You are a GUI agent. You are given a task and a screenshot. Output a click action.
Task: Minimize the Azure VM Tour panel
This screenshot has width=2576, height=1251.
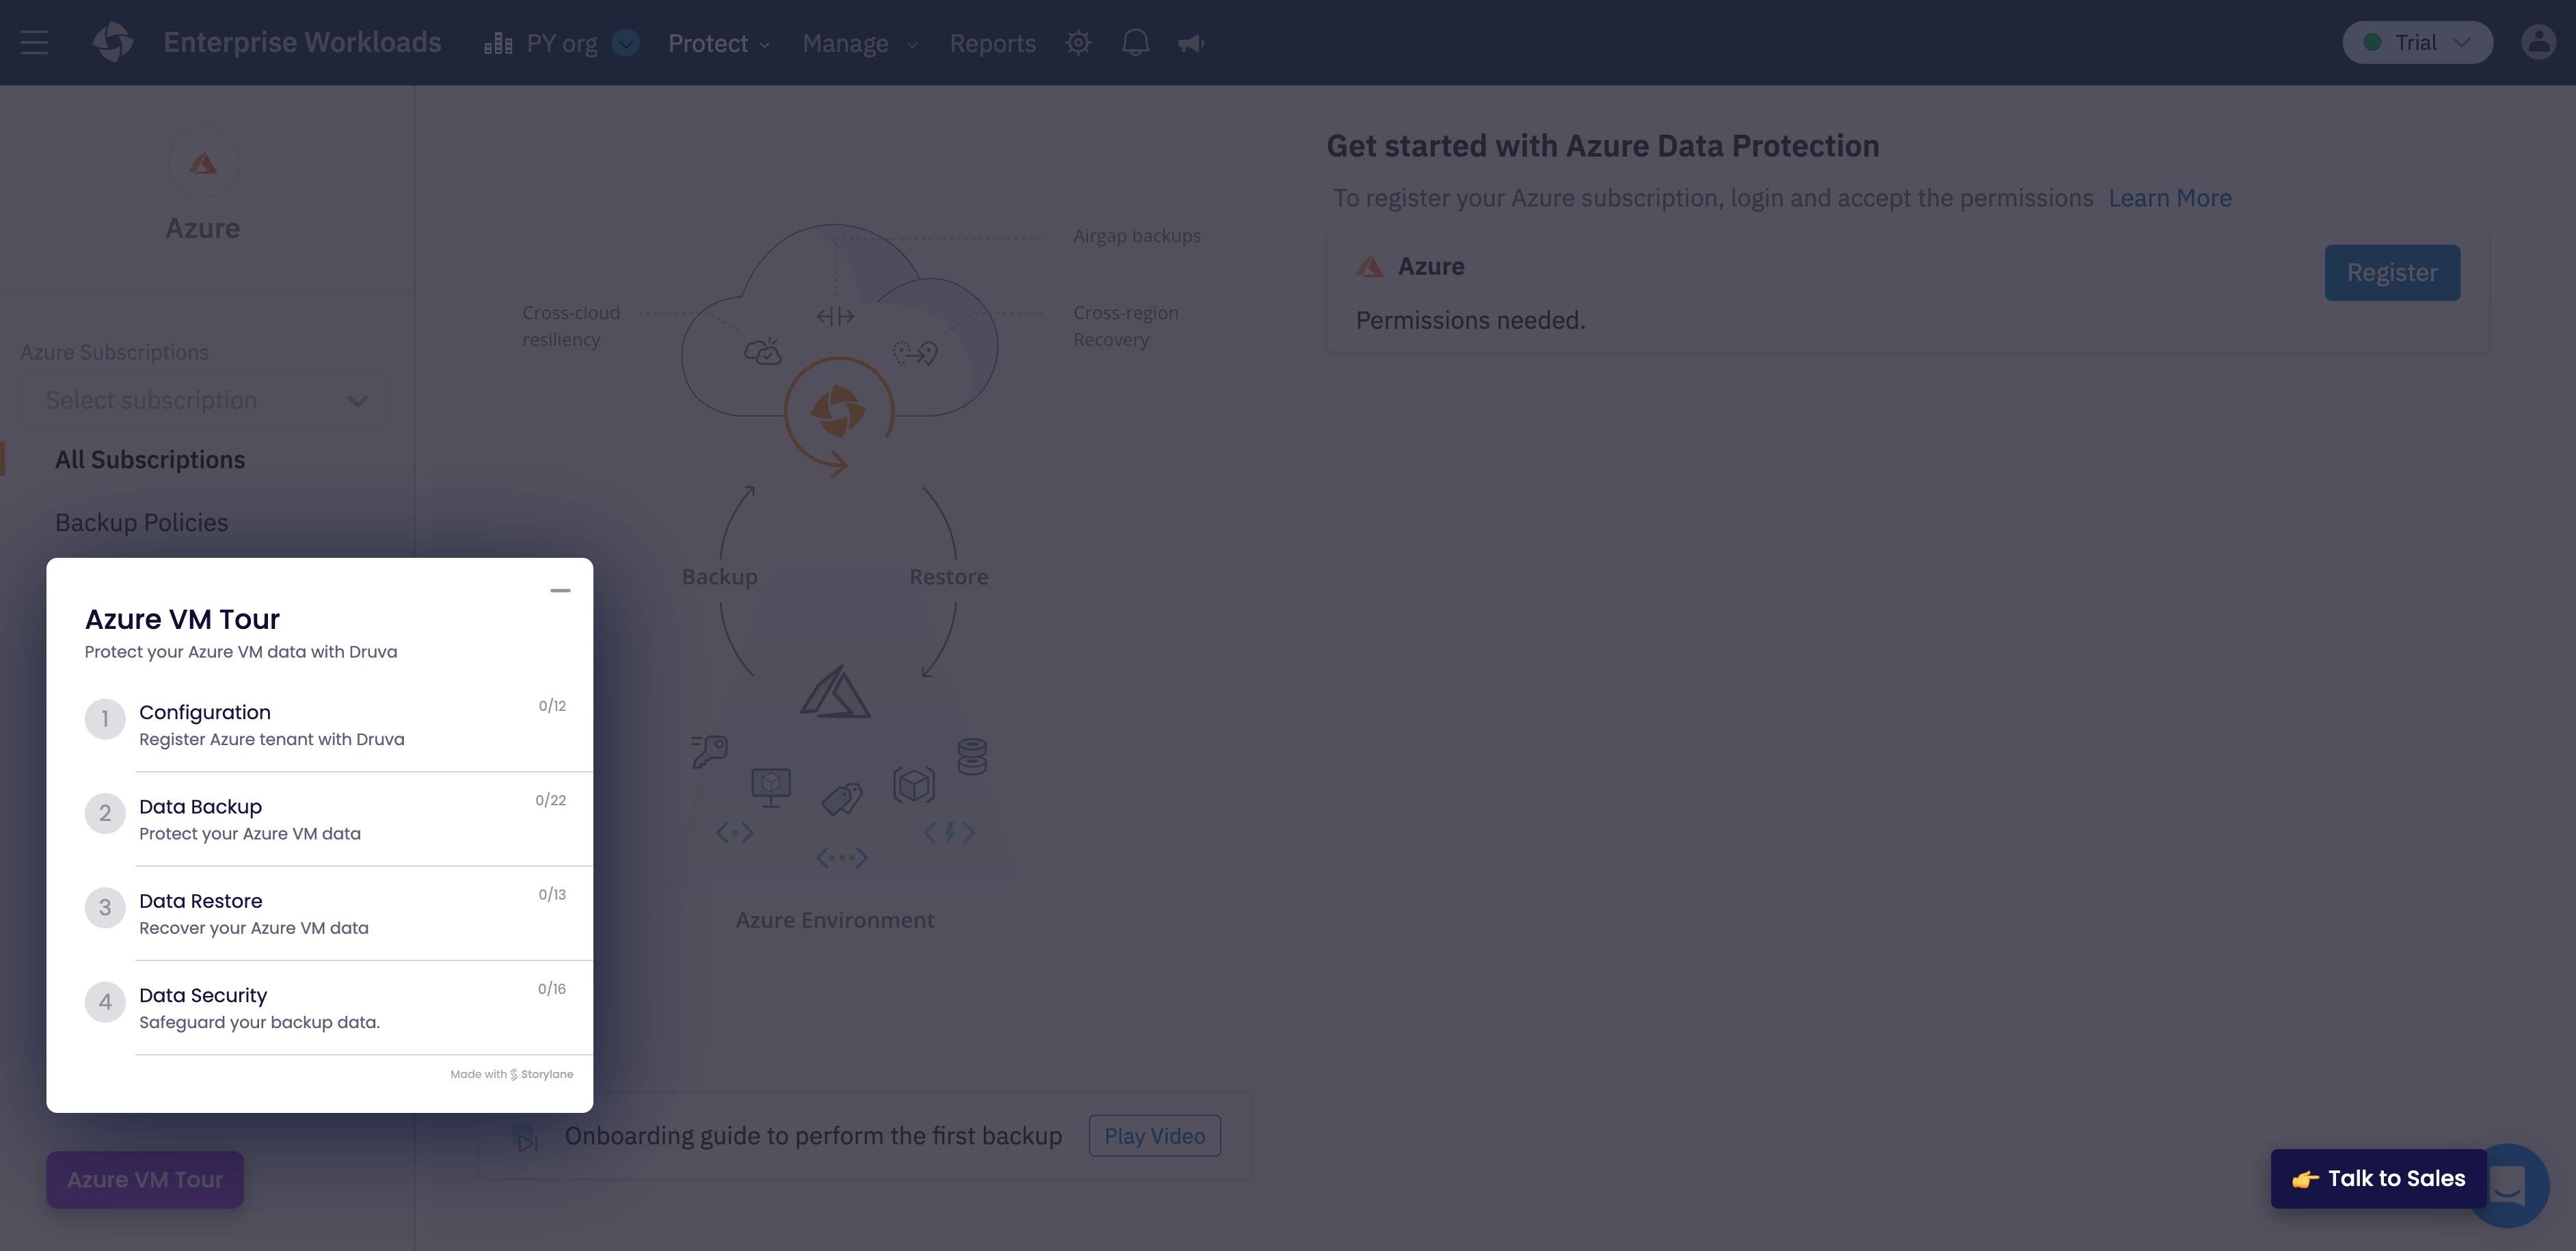560,591
